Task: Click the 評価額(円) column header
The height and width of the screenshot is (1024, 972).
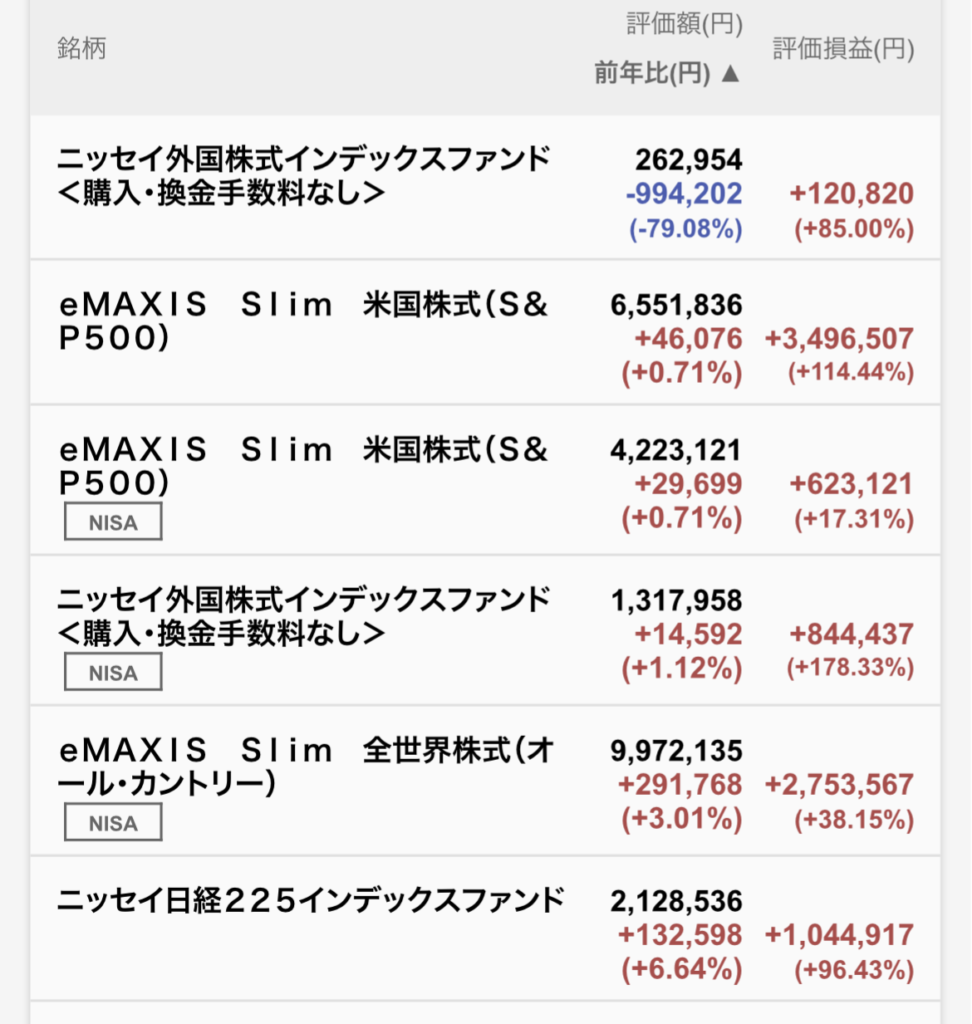Action: [684, 26]
